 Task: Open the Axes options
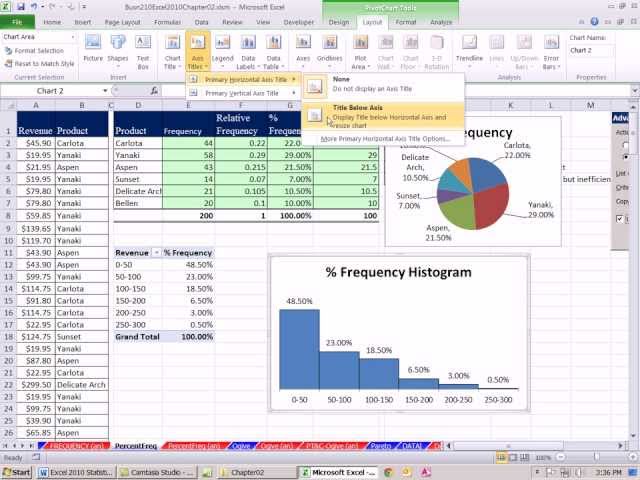[x=303, y=51]
